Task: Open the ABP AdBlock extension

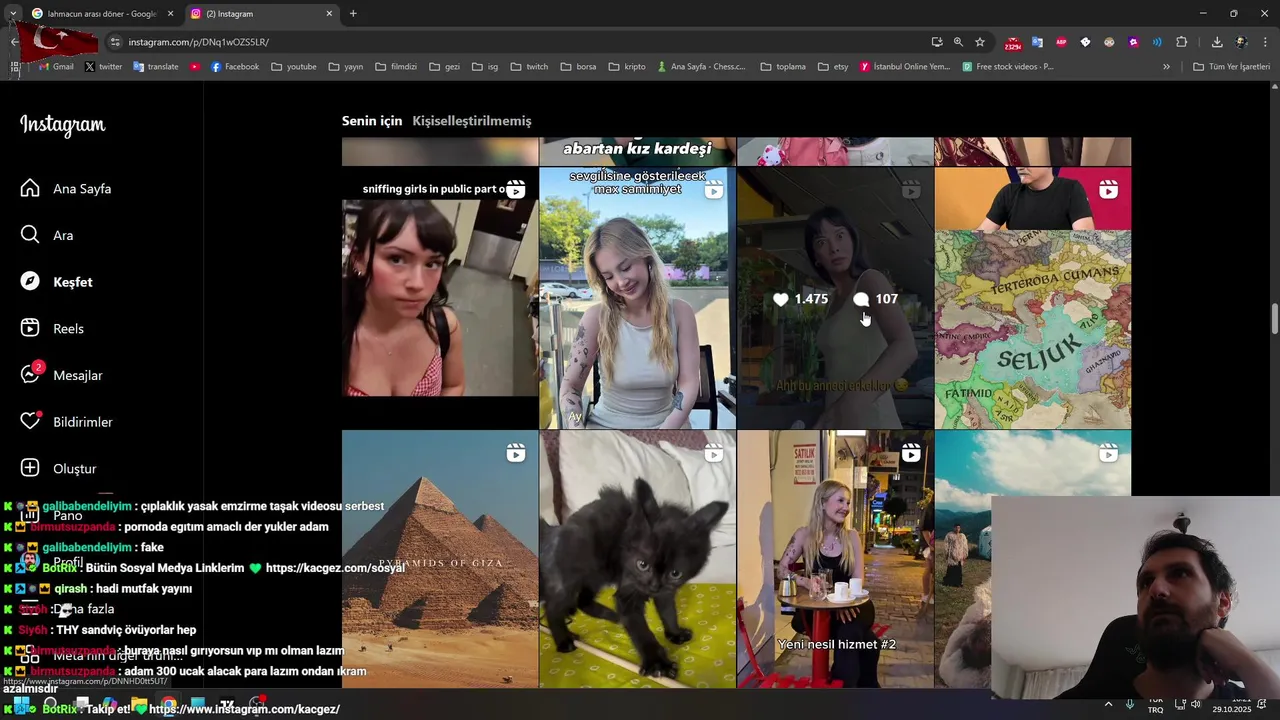Action: coord(1061,42)
